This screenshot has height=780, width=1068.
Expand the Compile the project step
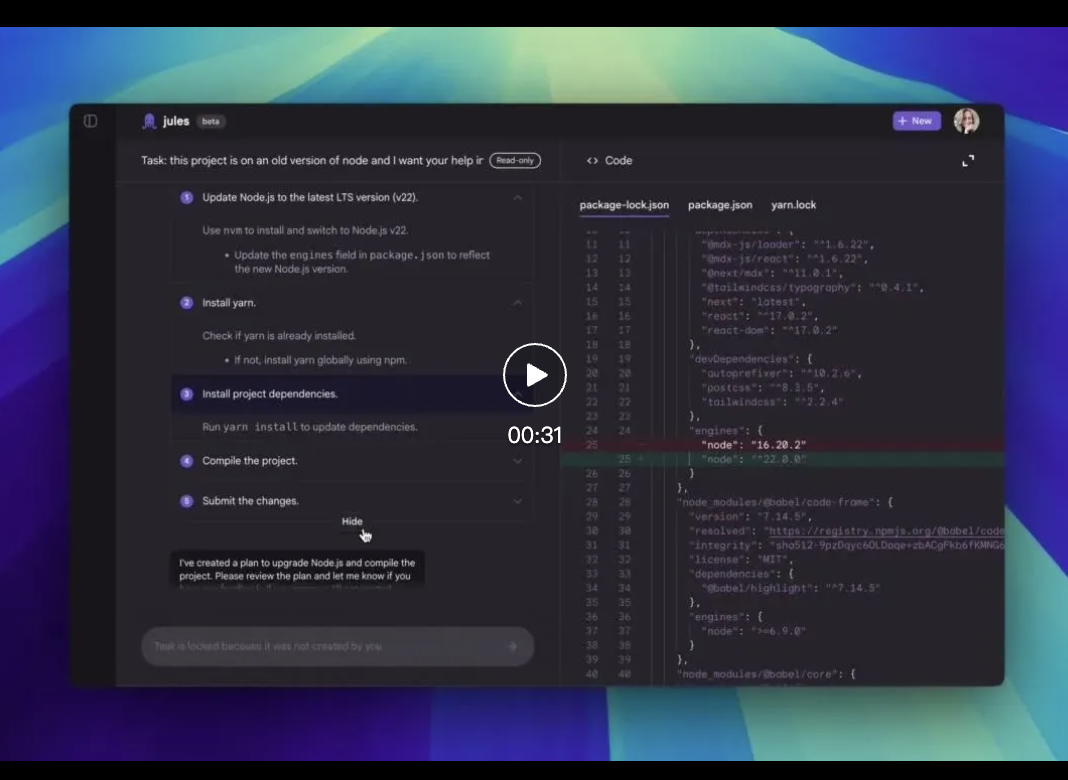[x=517, y=461]
